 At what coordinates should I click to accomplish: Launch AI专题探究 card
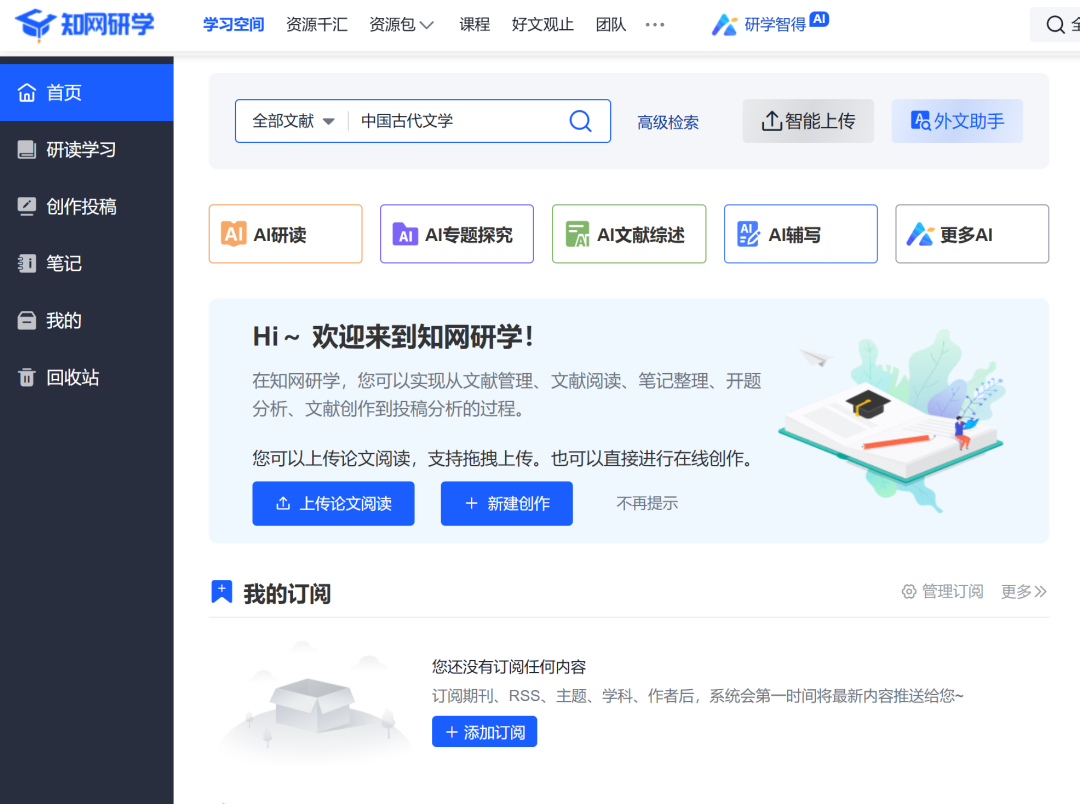point(457,234)
